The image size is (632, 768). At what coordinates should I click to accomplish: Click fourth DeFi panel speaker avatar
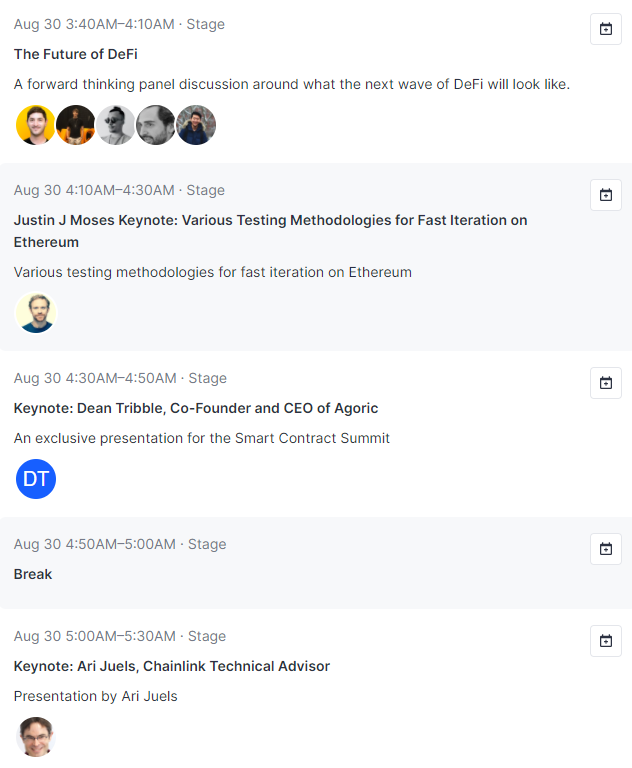click(x=156, y=125)
